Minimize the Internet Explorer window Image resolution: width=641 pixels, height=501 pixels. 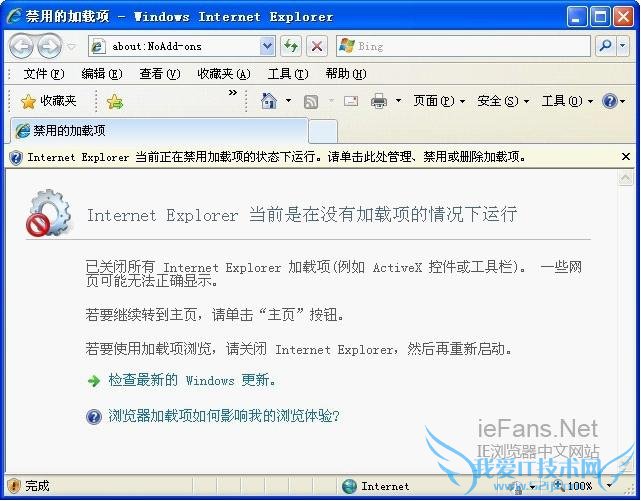pos(577,17)
